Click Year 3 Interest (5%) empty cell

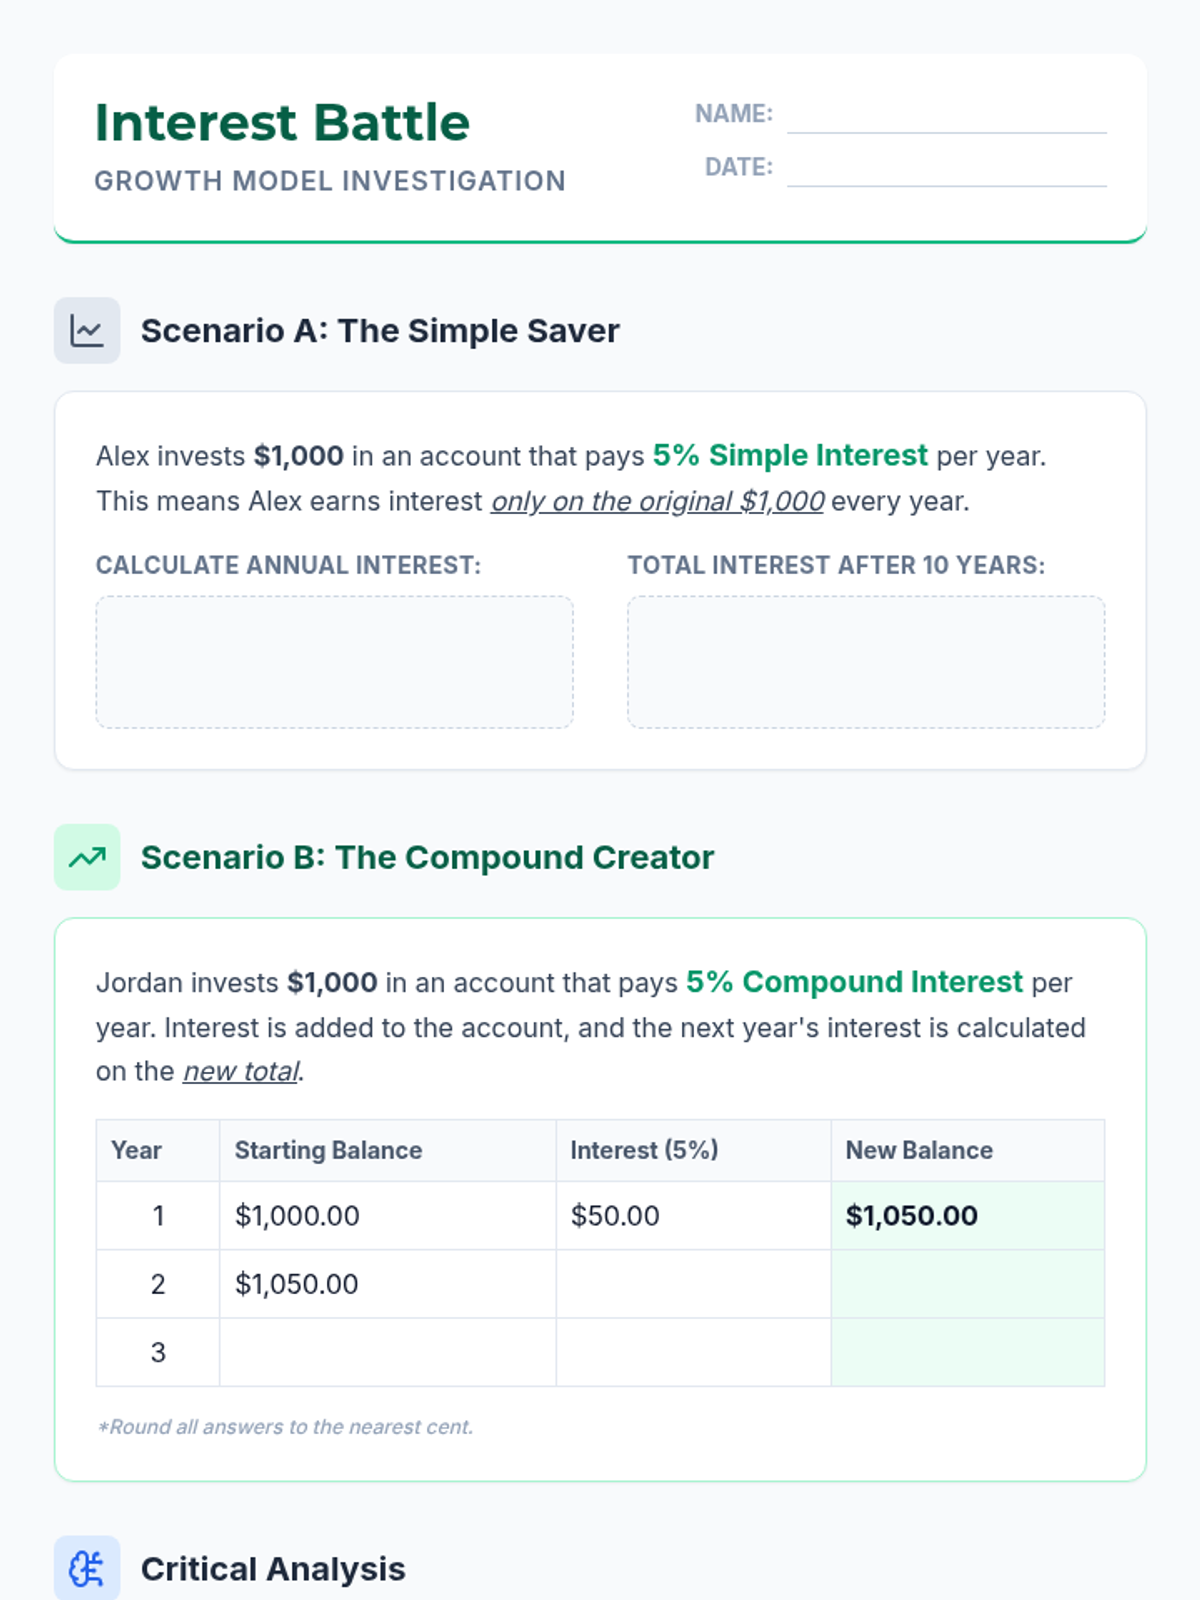(x=693, y=1352)
